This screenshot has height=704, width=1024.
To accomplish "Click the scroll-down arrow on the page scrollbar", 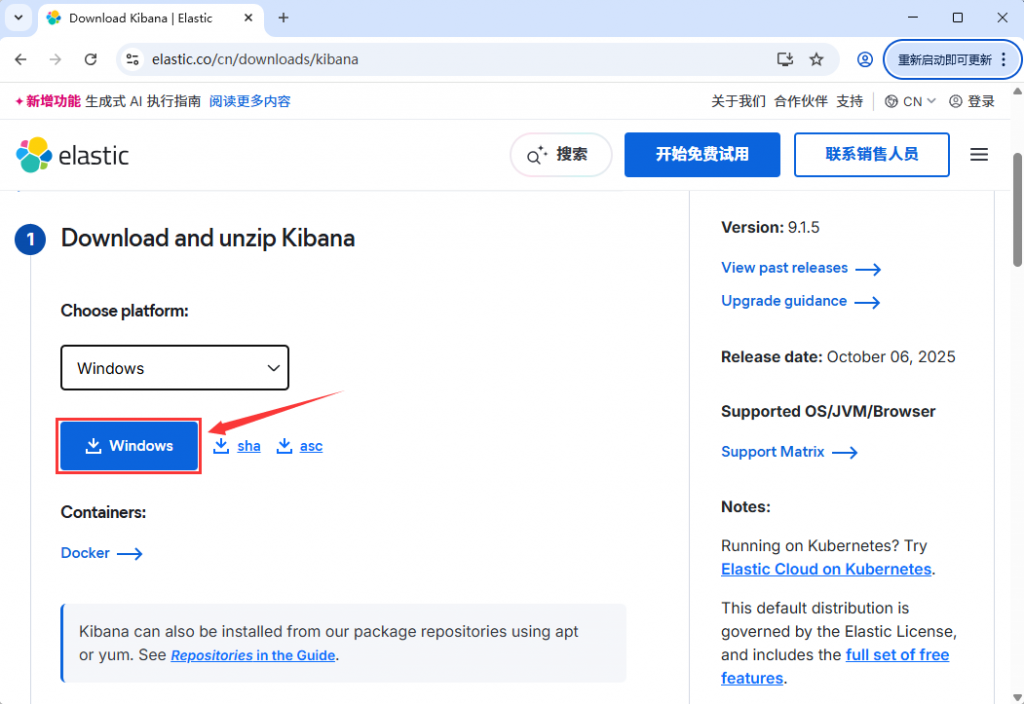I will pos(1015,695).
